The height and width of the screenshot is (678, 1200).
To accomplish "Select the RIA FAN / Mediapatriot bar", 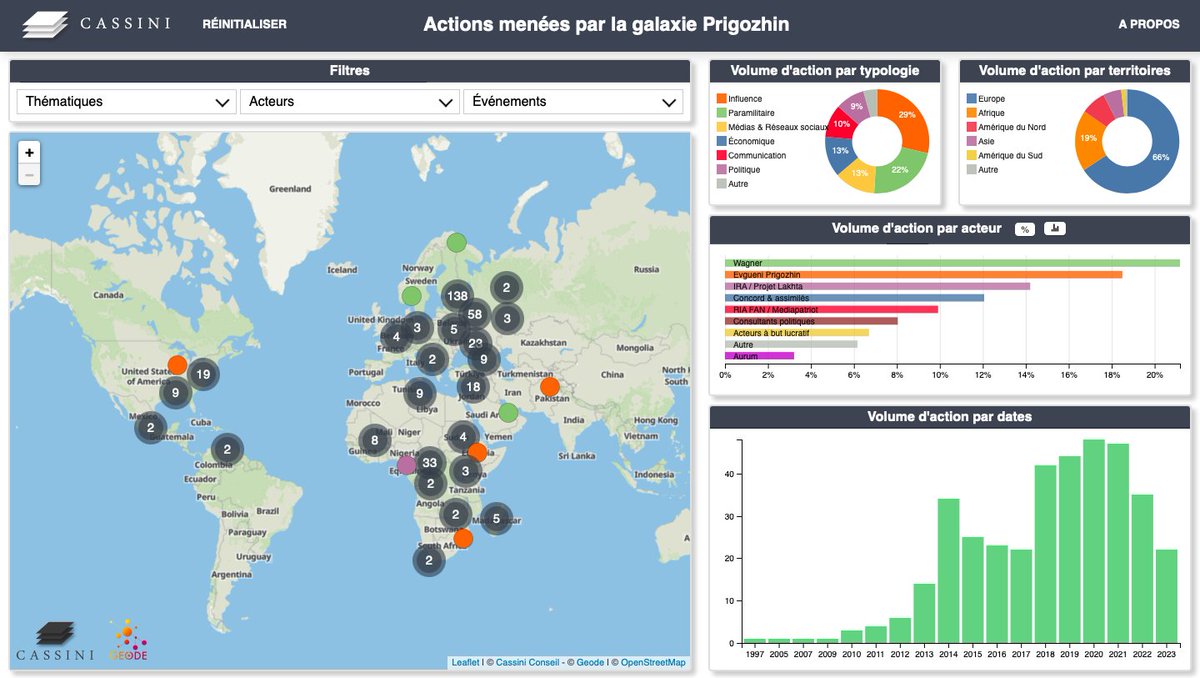I will [x=831, y=309].
